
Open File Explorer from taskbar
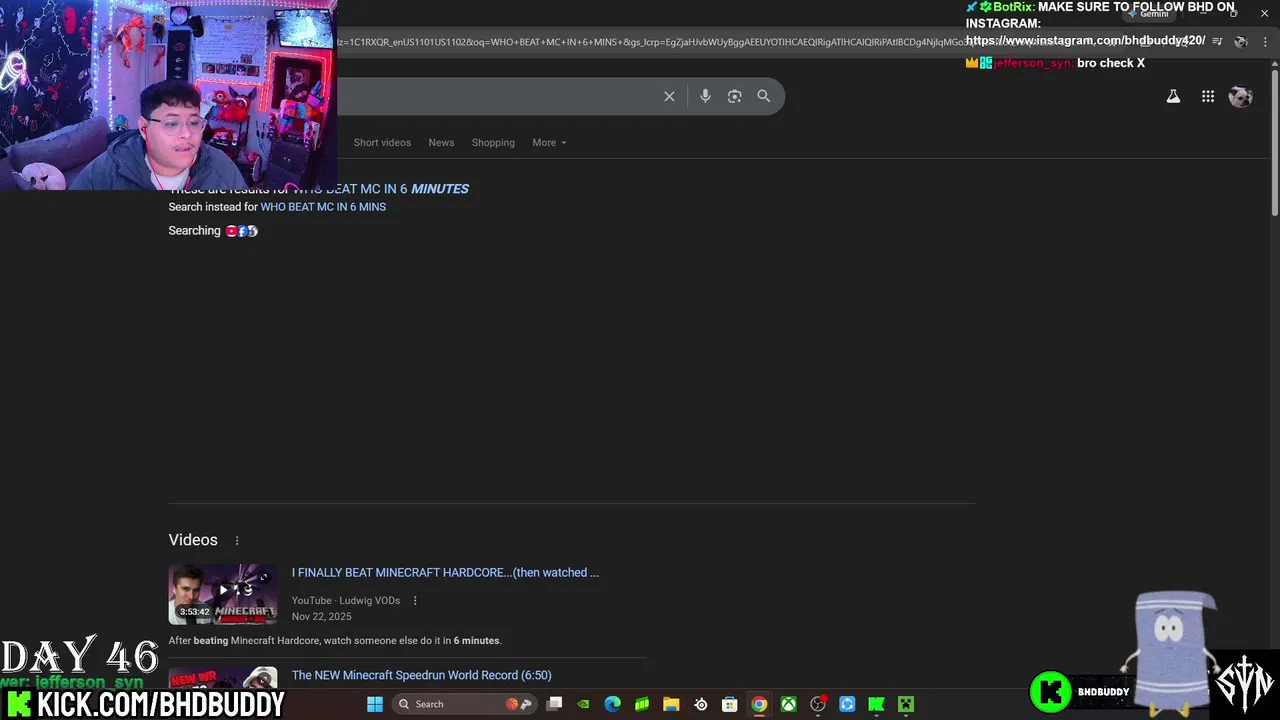(671, 704)
